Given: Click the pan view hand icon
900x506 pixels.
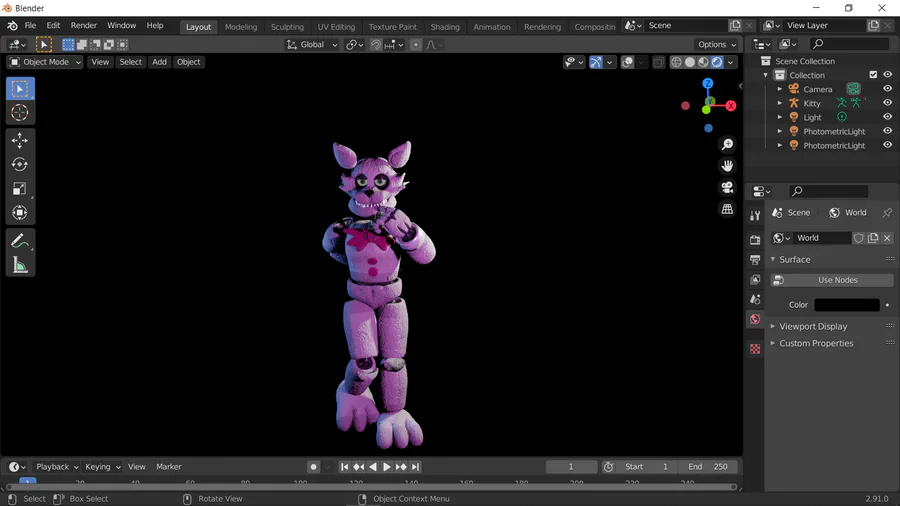Looking at the screenshot, I should click(x=727, y=166).
